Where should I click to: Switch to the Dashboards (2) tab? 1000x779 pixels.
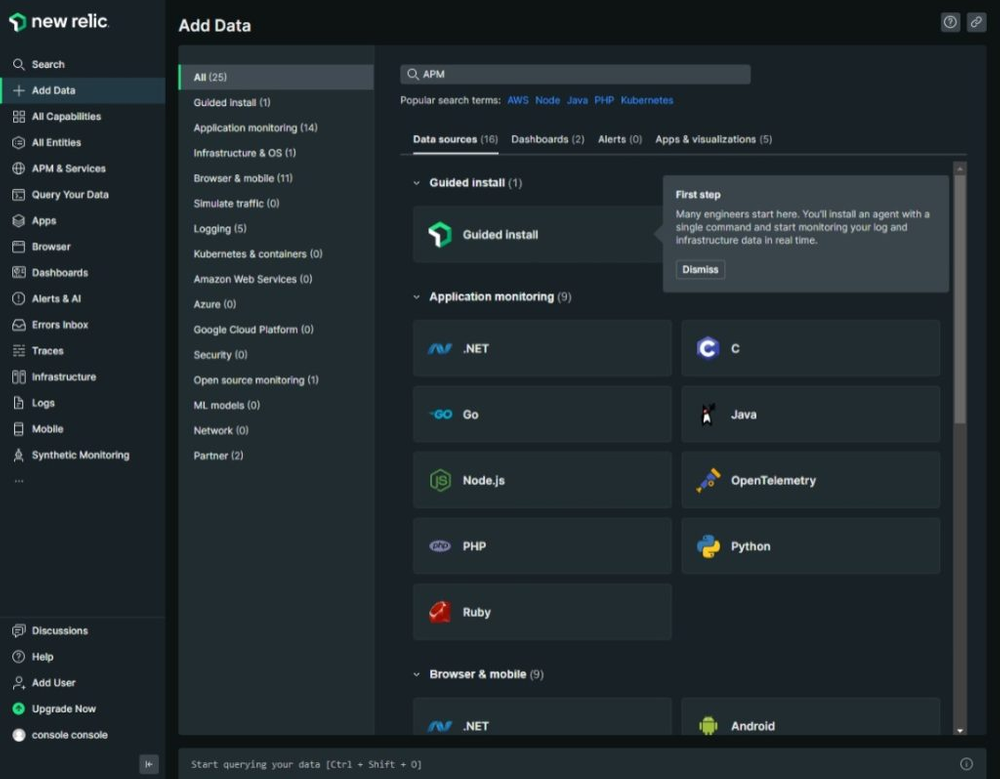coord(547,140)
